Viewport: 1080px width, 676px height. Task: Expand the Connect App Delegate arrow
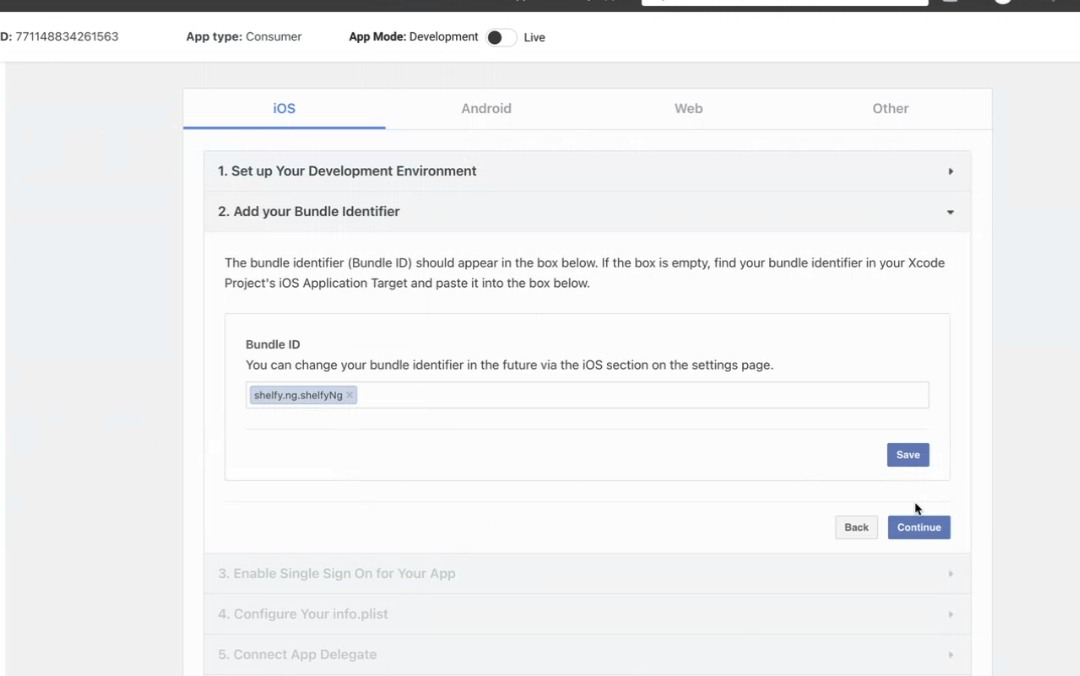(x=950, y=655)
